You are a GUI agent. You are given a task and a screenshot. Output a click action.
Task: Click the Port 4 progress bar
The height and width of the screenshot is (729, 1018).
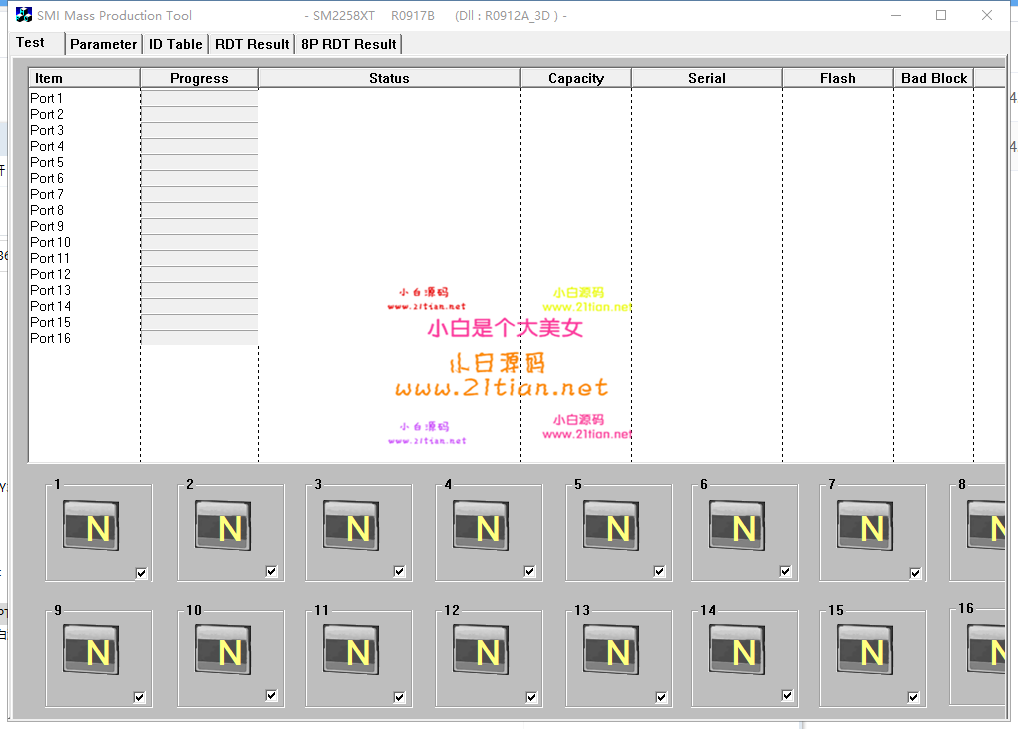click(x=199, y=146)
